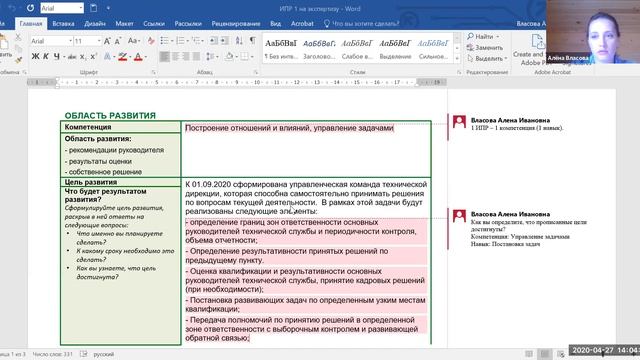Apply the Заголовок style
This screenshot has width=640, height=360.
(x=319, y=49)
